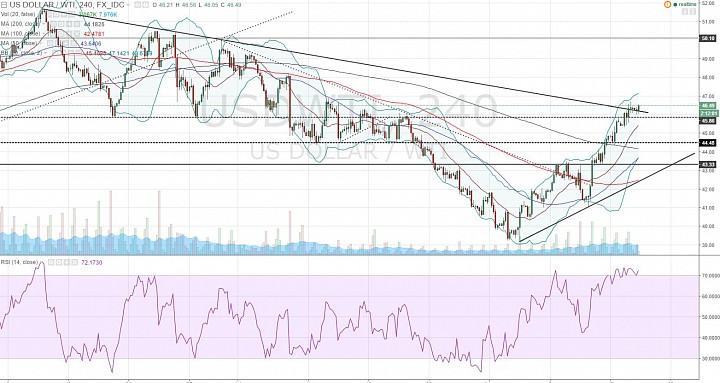Delete the MA (100, close) indicator
The image size is (720, 383).
tap(77, 34)
